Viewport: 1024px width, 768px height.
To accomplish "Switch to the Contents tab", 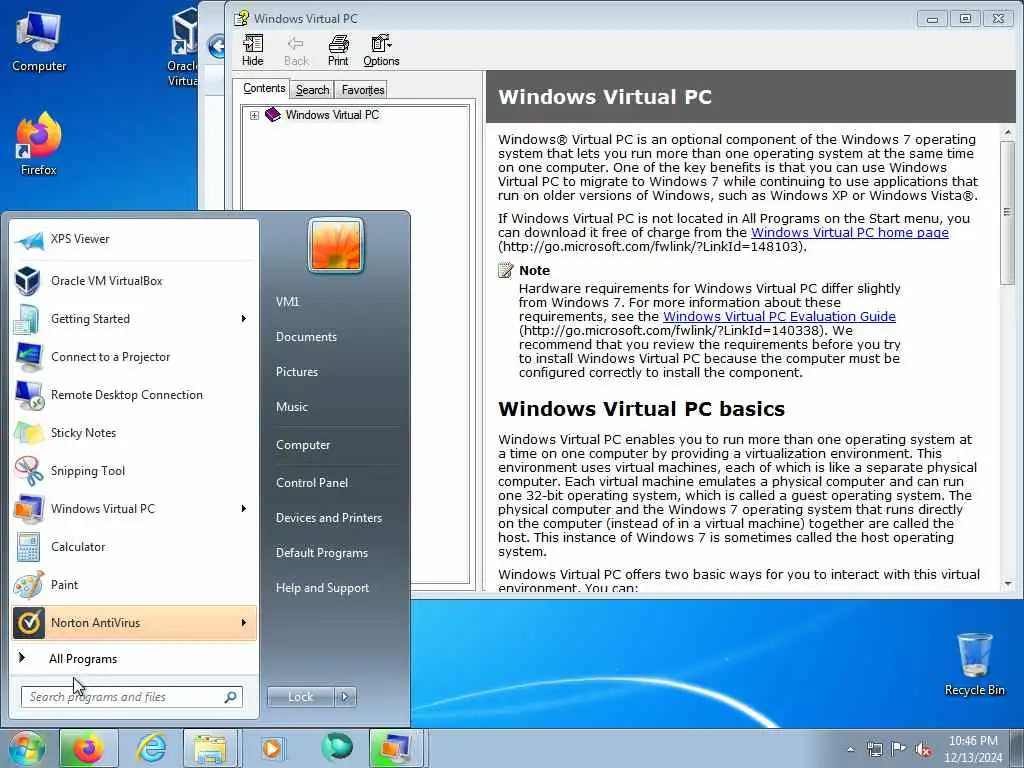I will 264,88.
